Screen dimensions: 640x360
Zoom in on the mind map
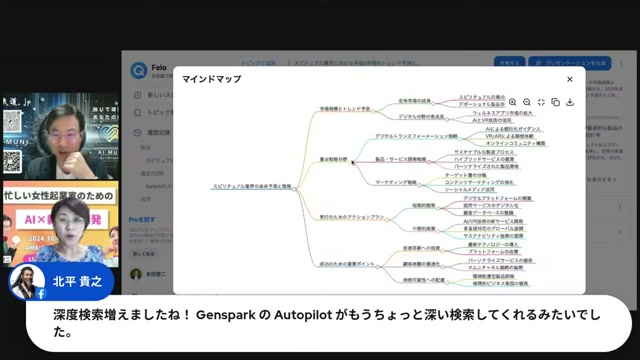click(513, 102)
